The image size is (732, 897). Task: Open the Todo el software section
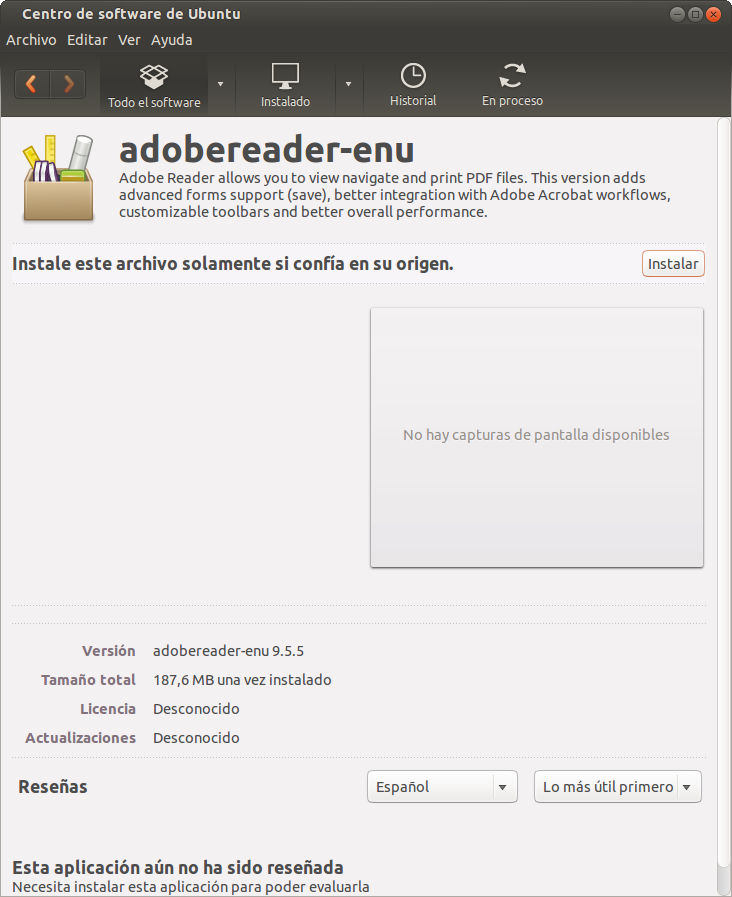[x=154, y=86]
